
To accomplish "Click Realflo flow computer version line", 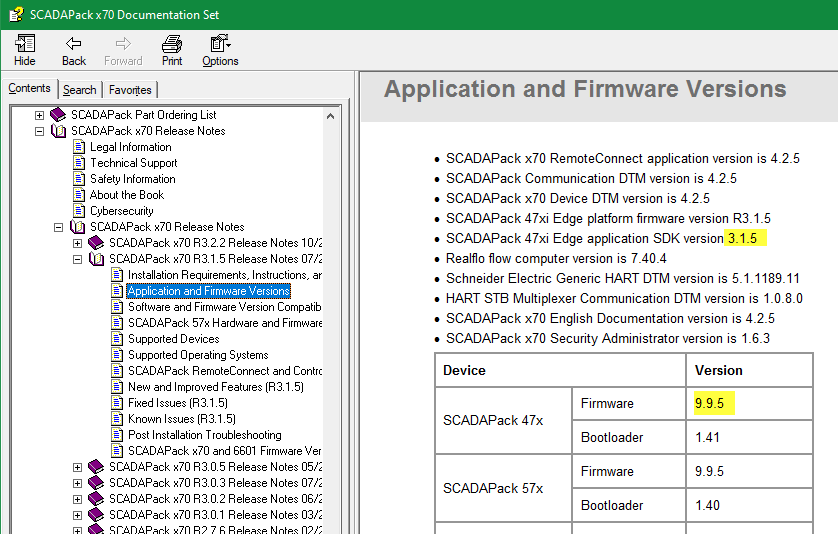I will [556, 259].
